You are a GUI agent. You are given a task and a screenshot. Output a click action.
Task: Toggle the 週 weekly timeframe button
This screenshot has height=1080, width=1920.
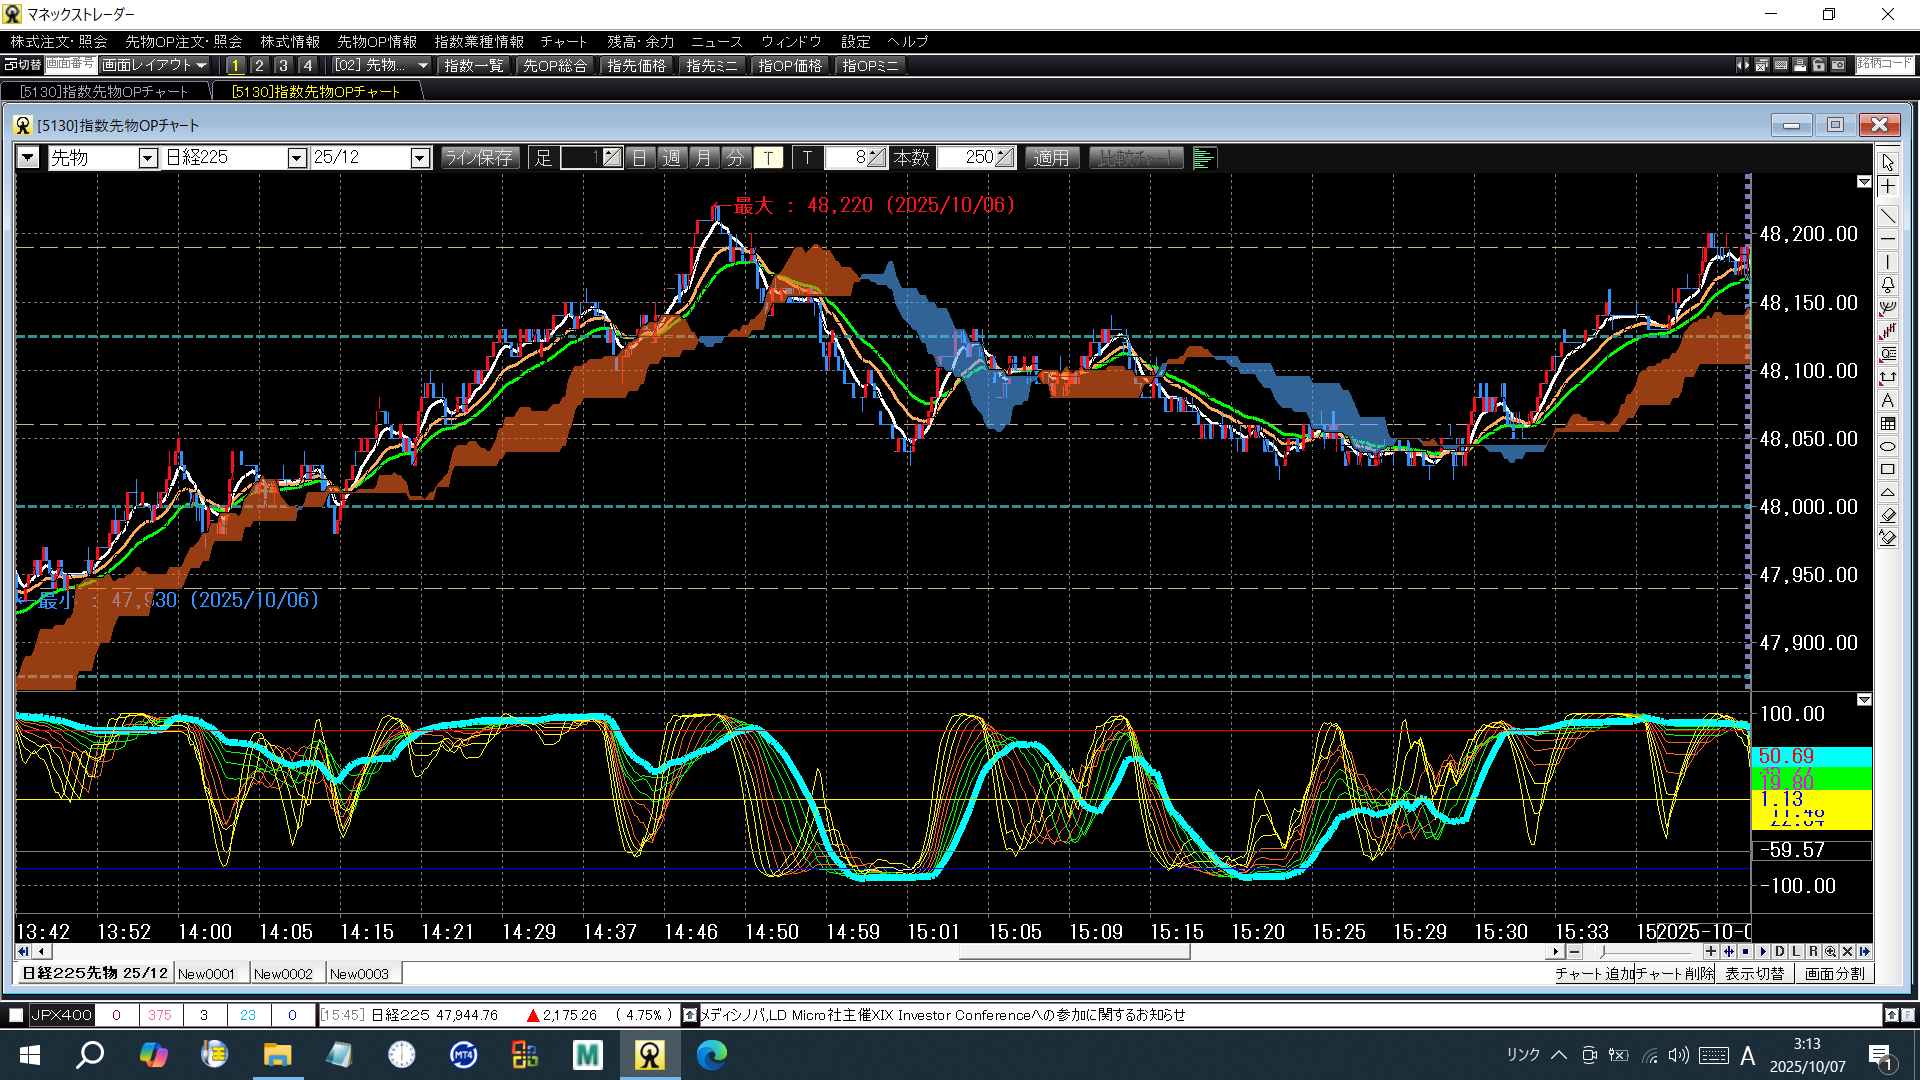(x=672, y=158)
